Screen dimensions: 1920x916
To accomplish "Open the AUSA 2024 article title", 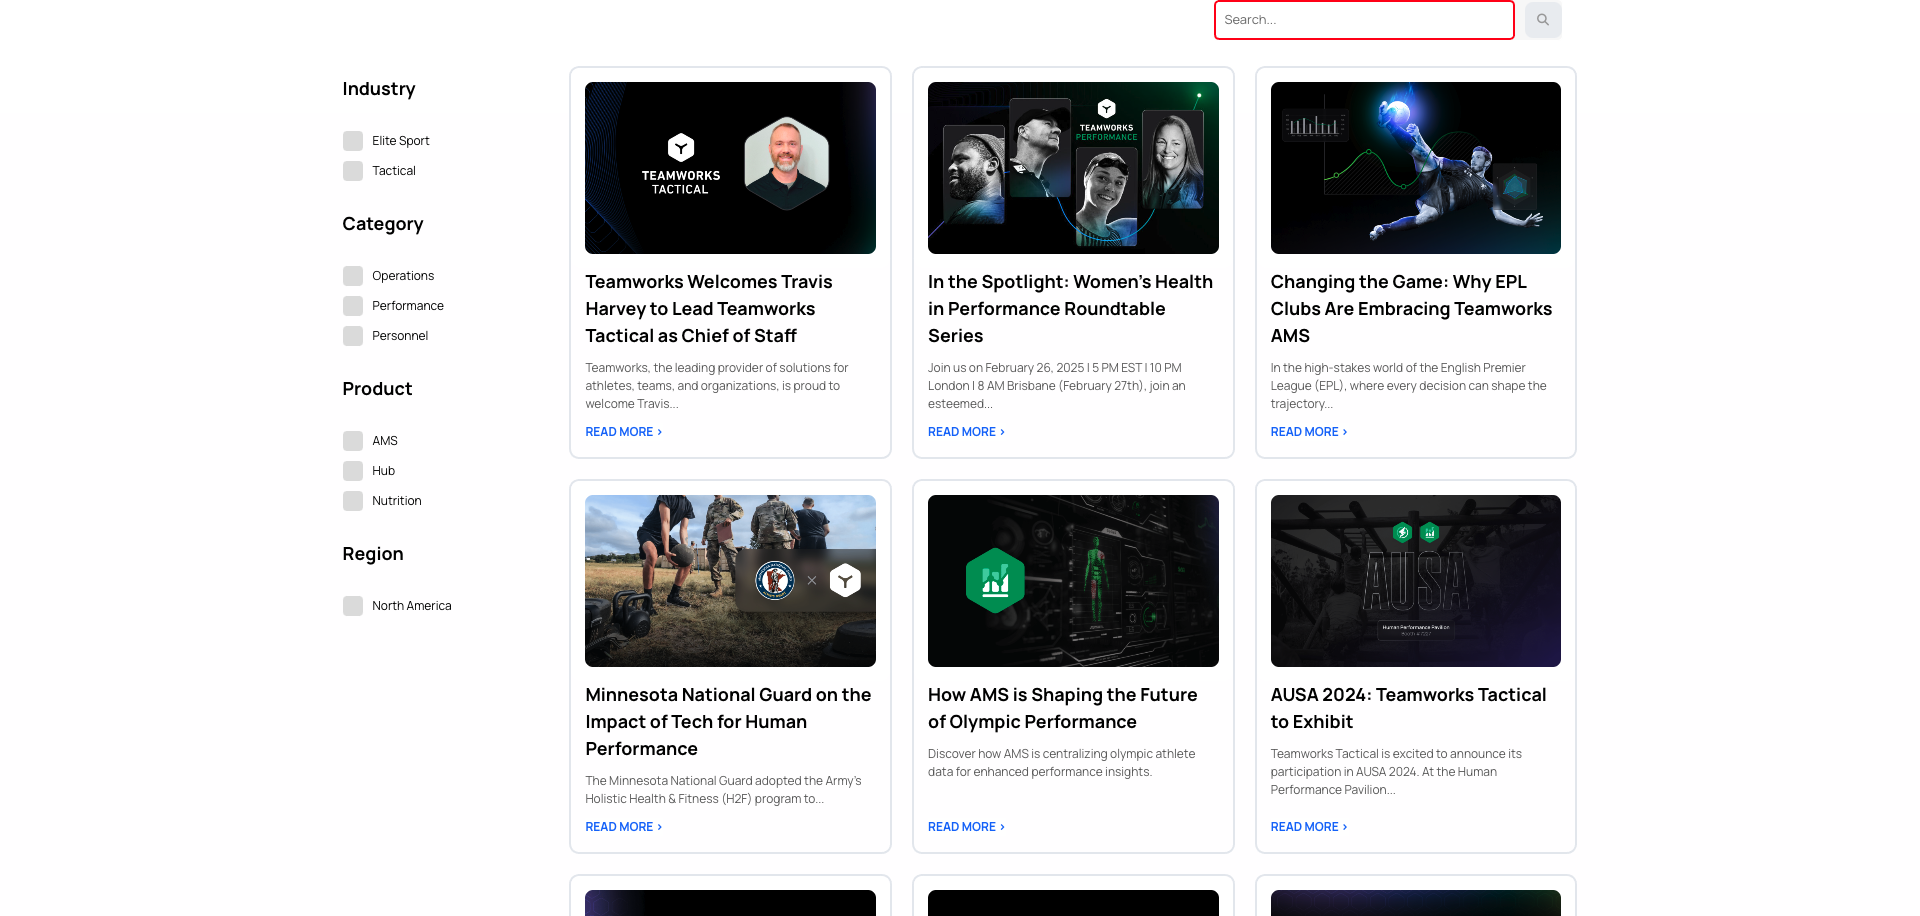I will (1407, 707).
